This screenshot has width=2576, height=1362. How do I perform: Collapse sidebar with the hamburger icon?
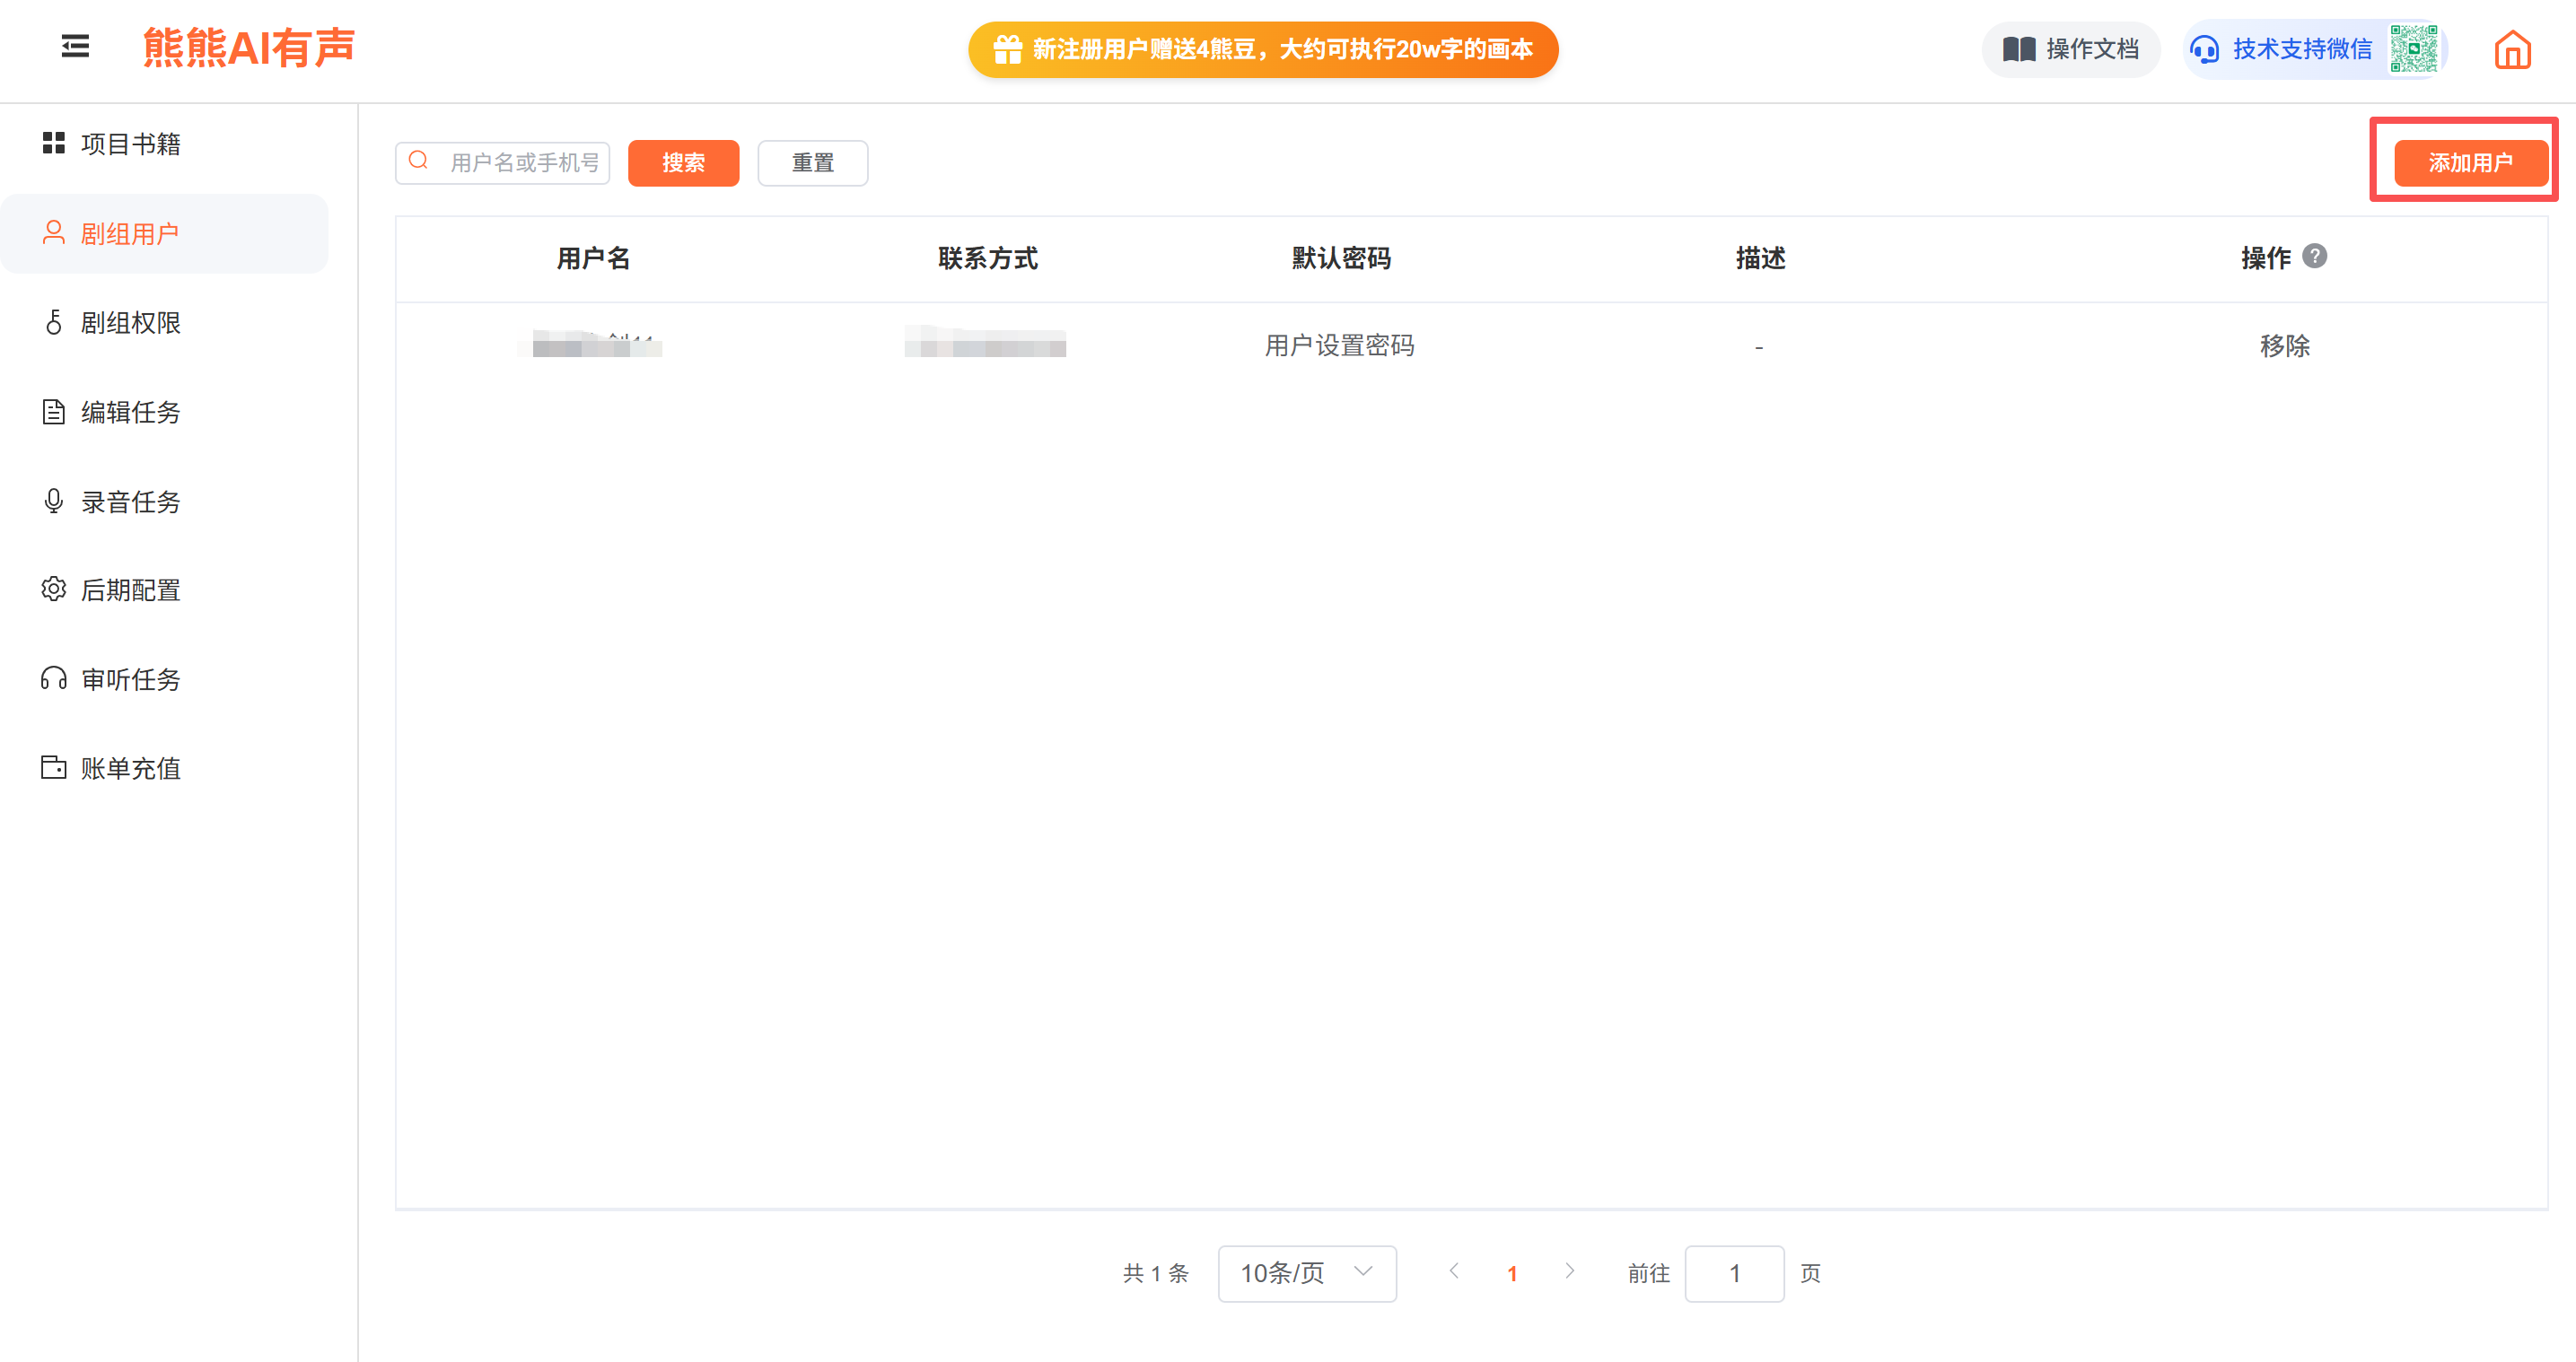[x=75, y=47]
